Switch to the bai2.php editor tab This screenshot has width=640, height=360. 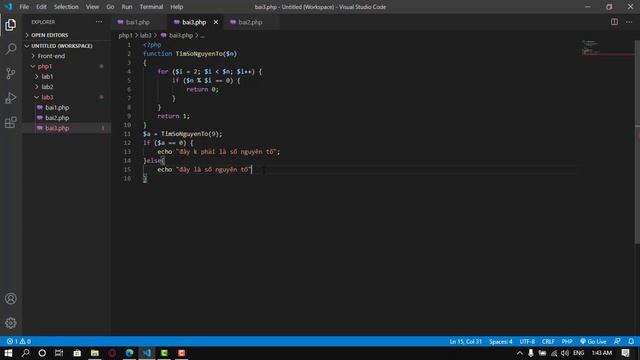[x=251, y=22]
